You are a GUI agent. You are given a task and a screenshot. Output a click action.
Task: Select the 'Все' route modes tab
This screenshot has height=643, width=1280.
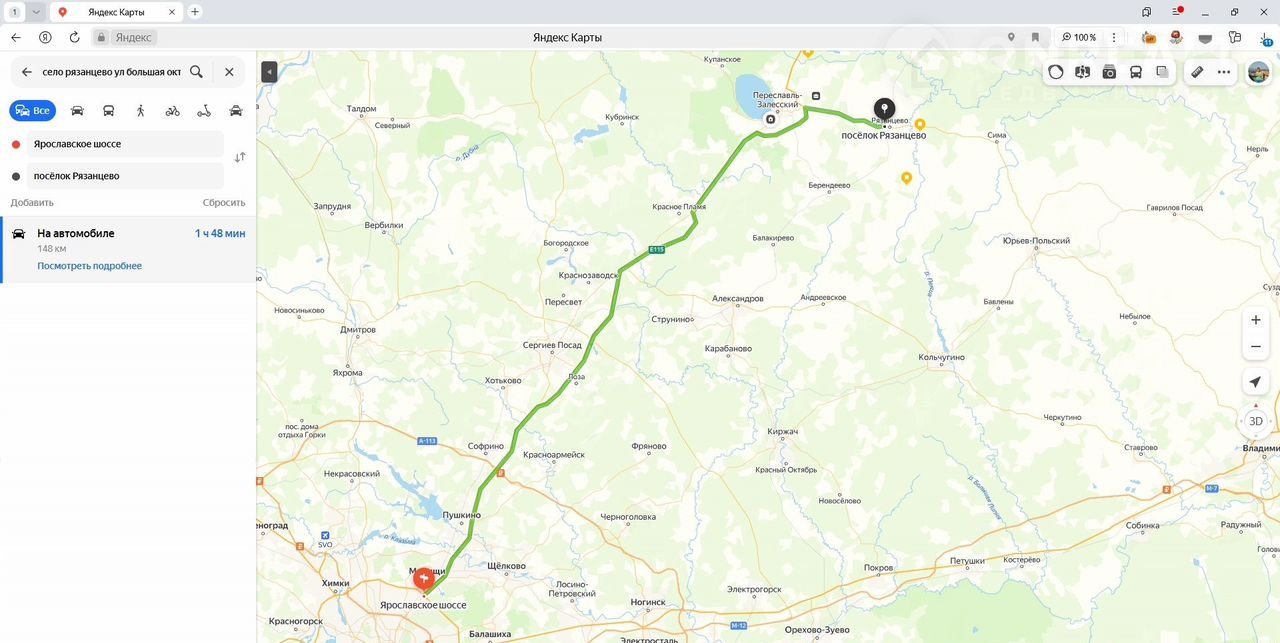point(32,111)
